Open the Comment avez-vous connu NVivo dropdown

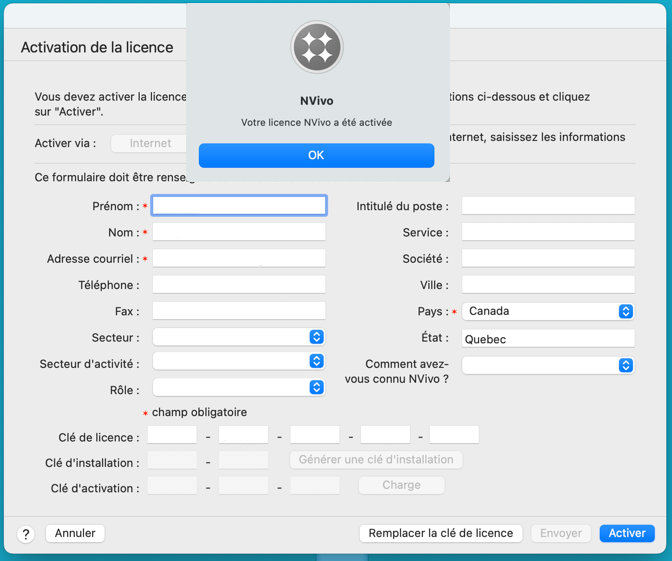(x=548, y=365)
